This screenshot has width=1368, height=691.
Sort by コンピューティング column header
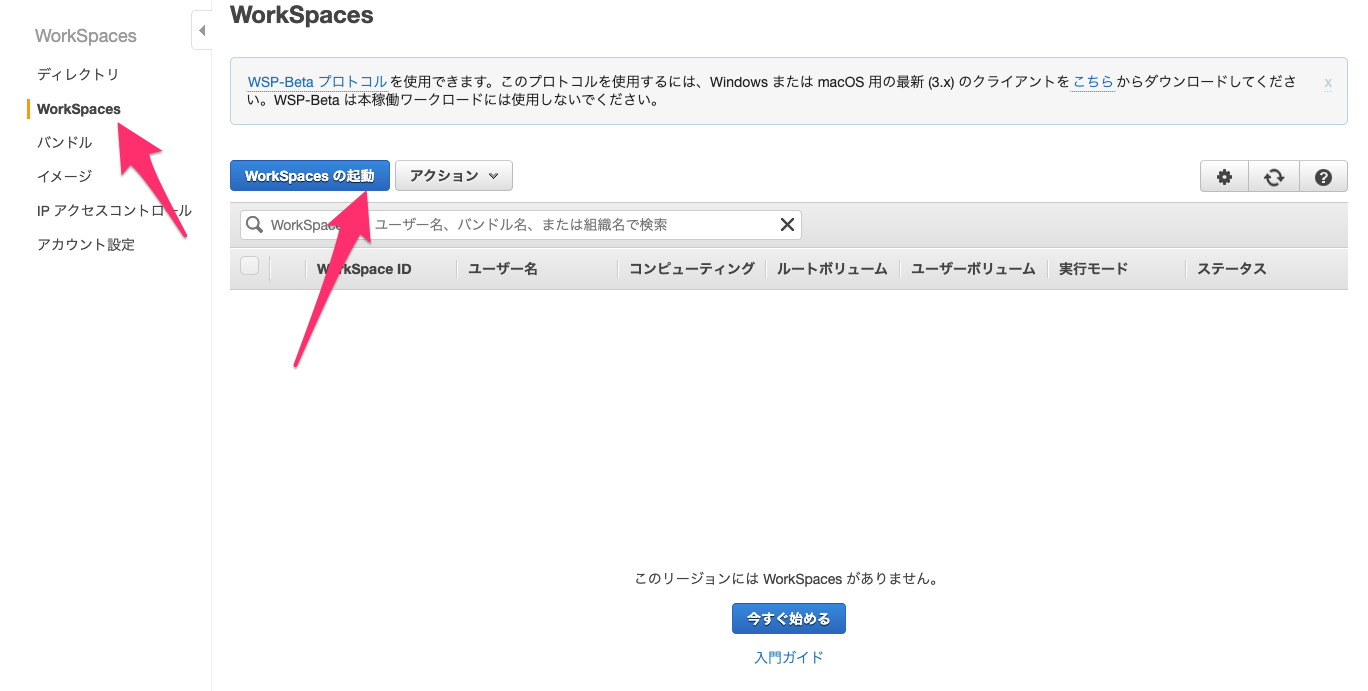(x=692, y=269)
